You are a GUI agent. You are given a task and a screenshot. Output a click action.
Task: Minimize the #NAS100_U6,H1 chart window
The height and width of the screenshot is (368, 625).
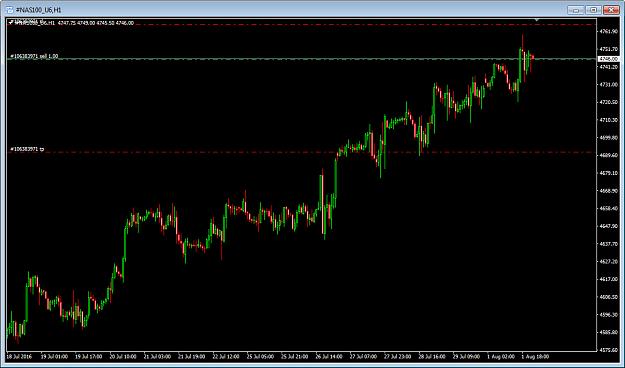pos(575,10)
